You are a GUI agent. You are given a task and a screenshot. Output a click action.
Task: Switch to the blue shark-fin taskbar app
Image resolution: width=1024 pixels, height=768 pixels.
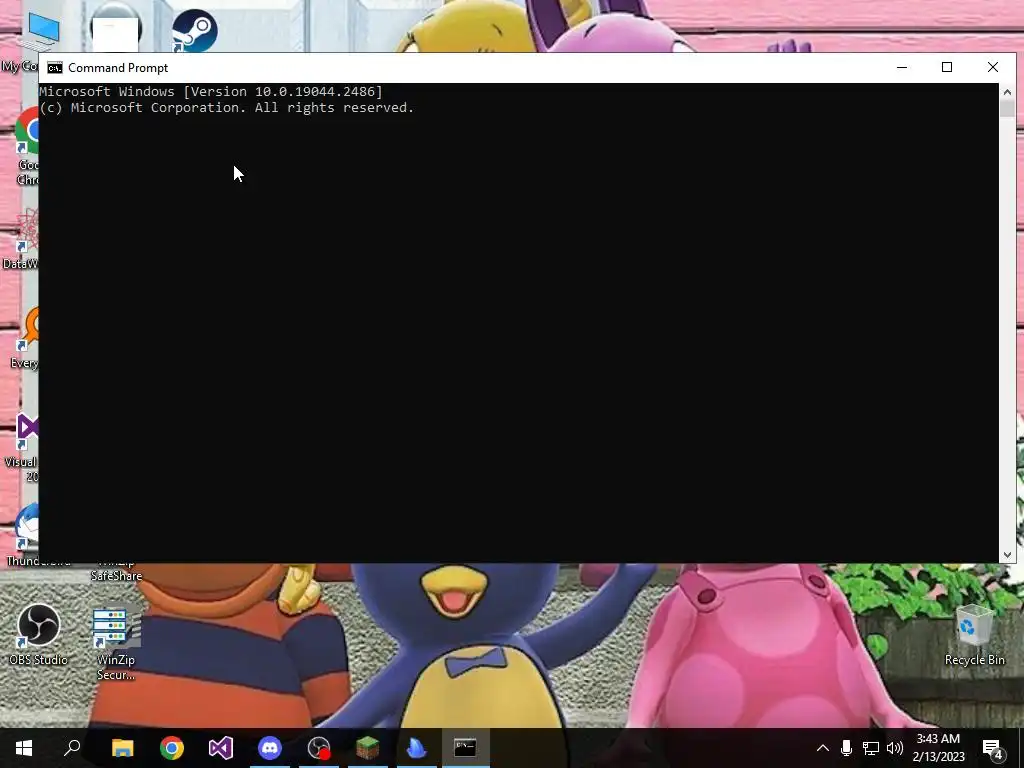tap(417, 748)
